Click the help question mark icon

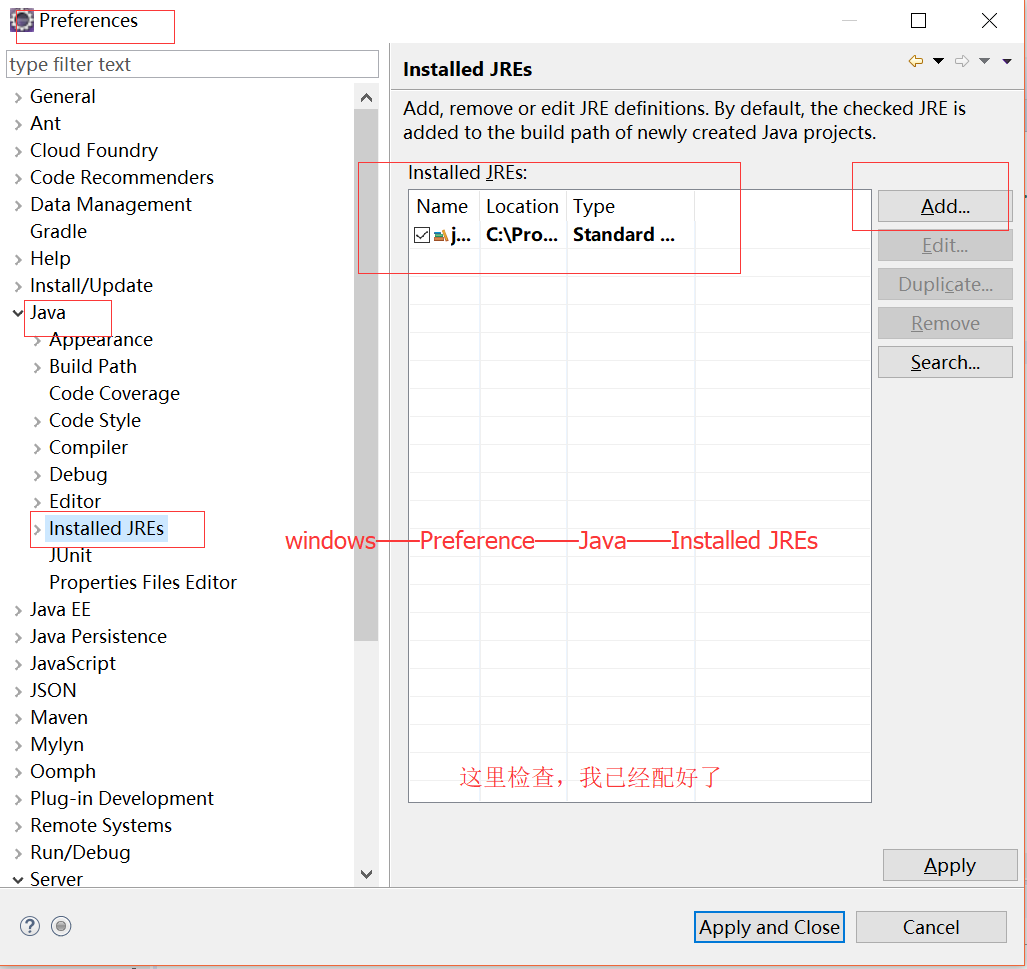pos(29,926)
